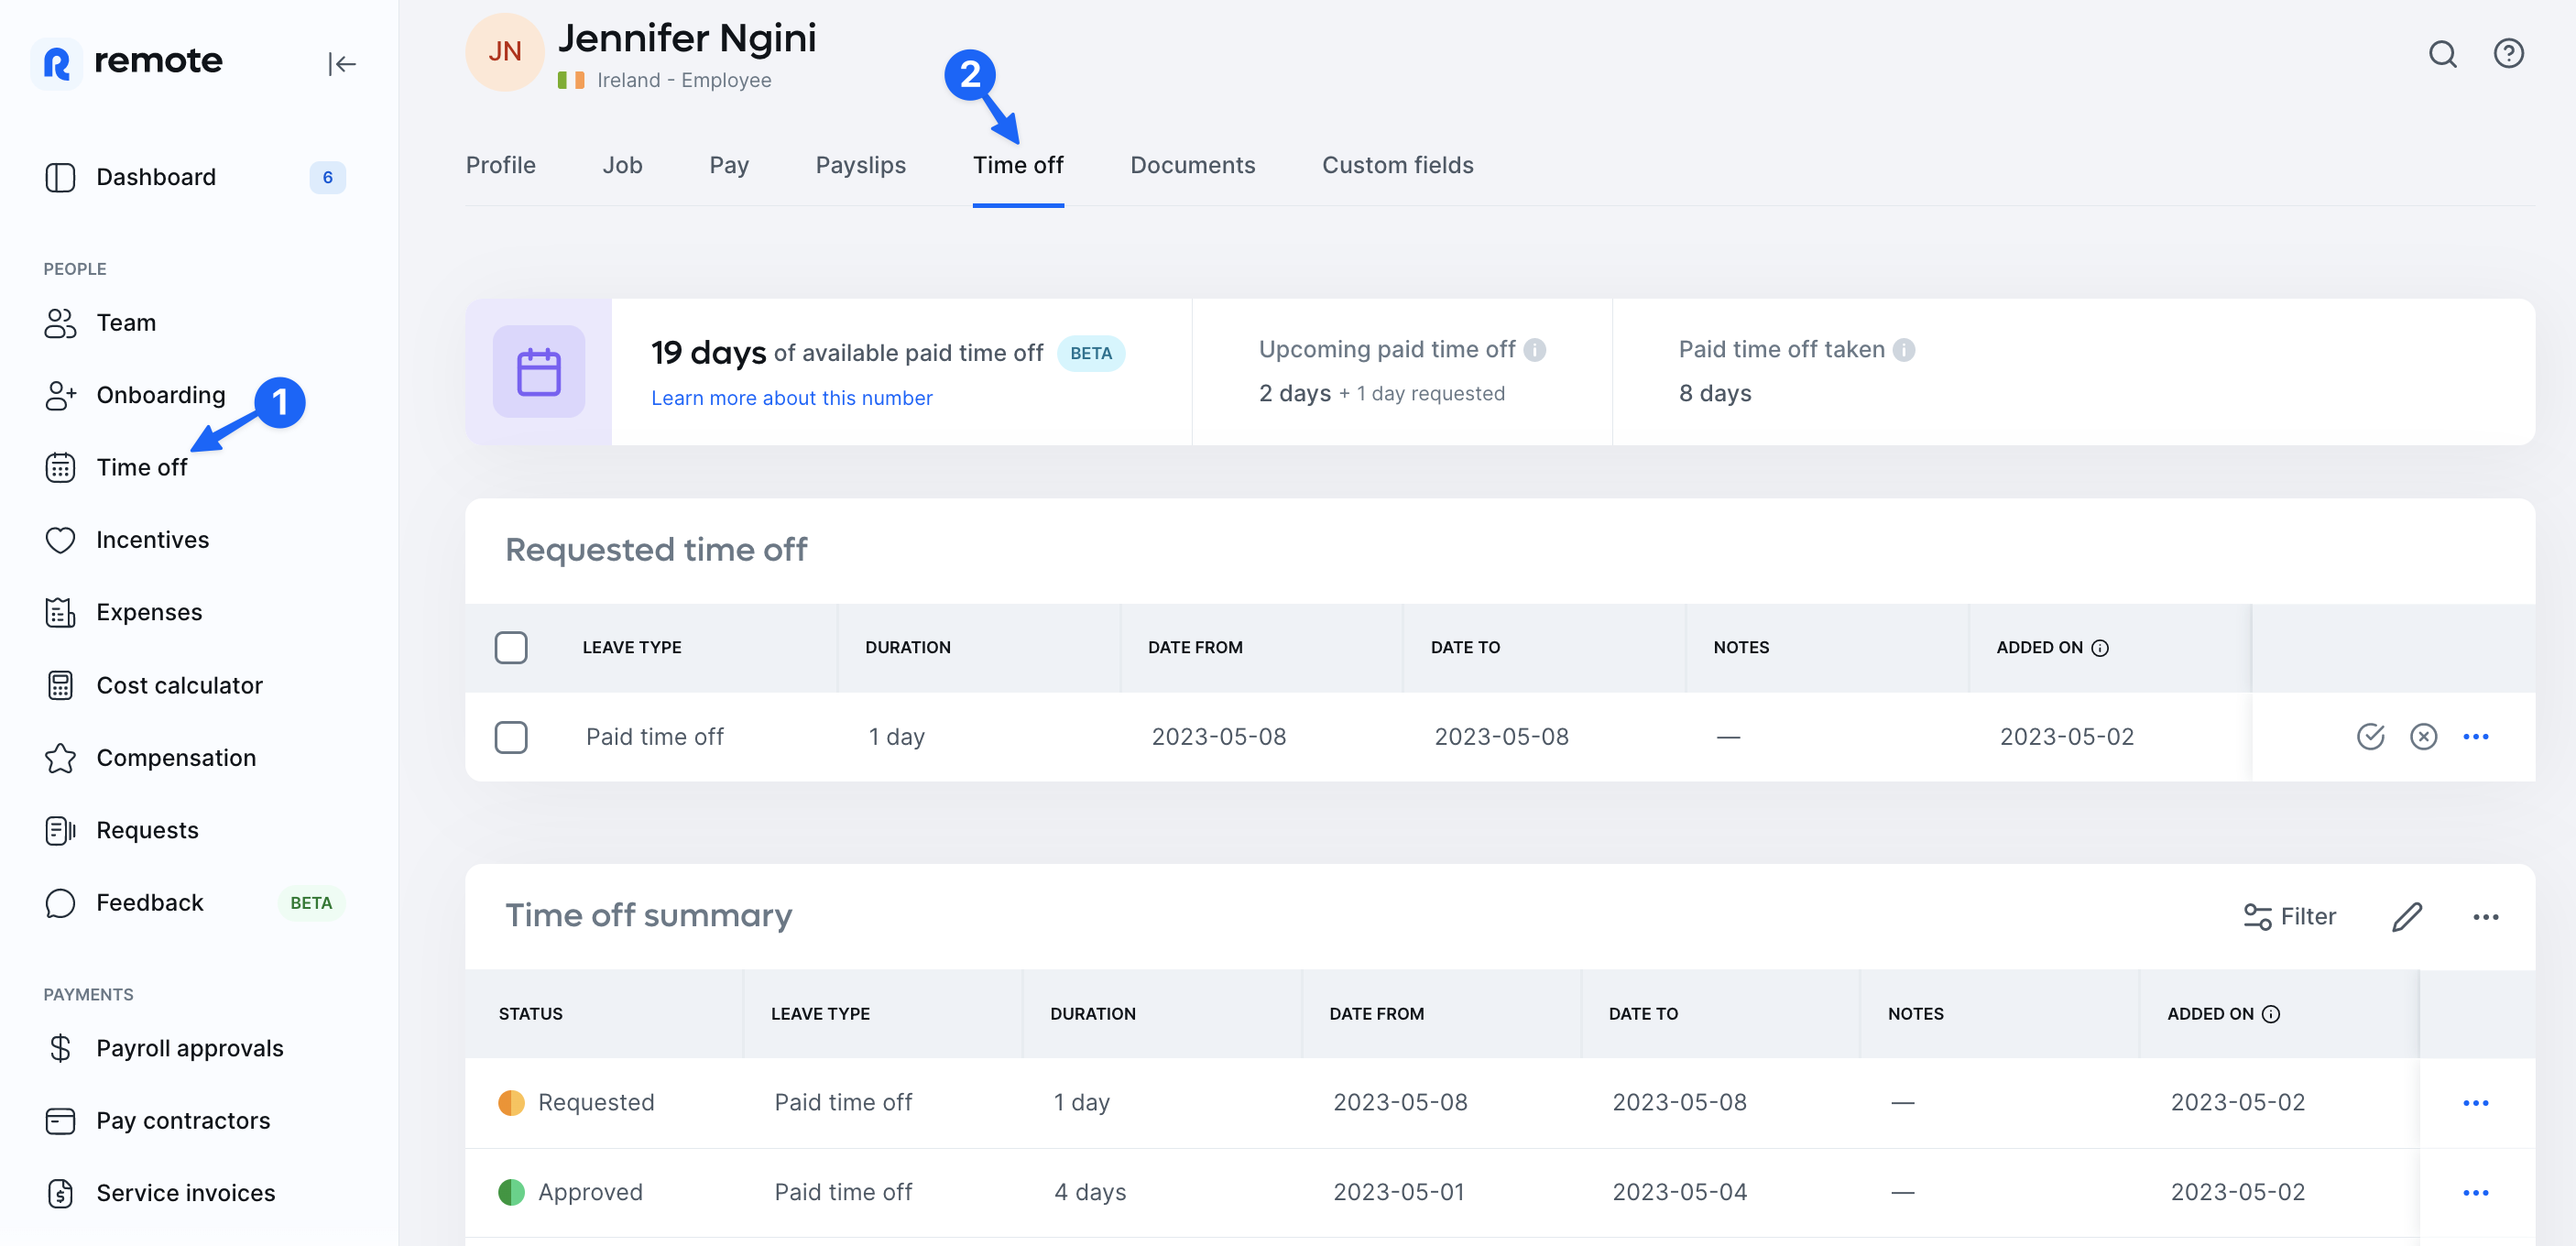Image resolution: width=2576 pixels, height=1246 pixels.
Task: Open the ADDED ON info tooltip icon
Action: pos(2099,647)
